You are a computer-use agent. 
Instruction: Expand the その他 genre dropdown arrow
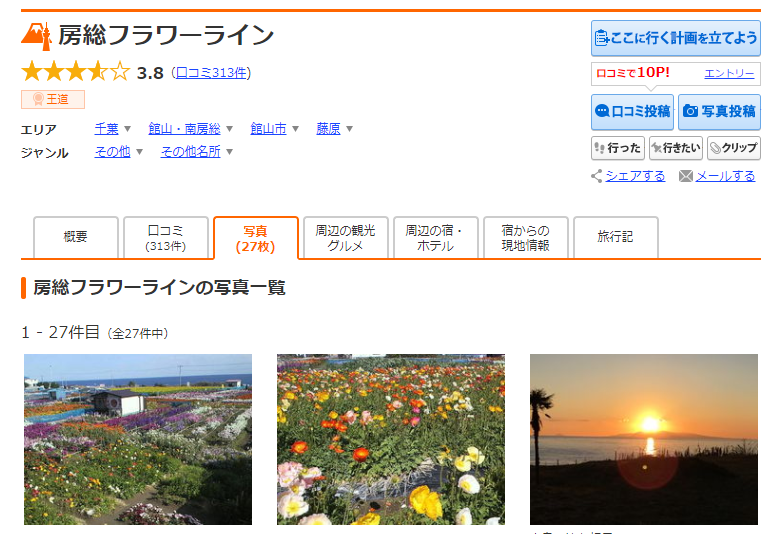click(139, 152)
